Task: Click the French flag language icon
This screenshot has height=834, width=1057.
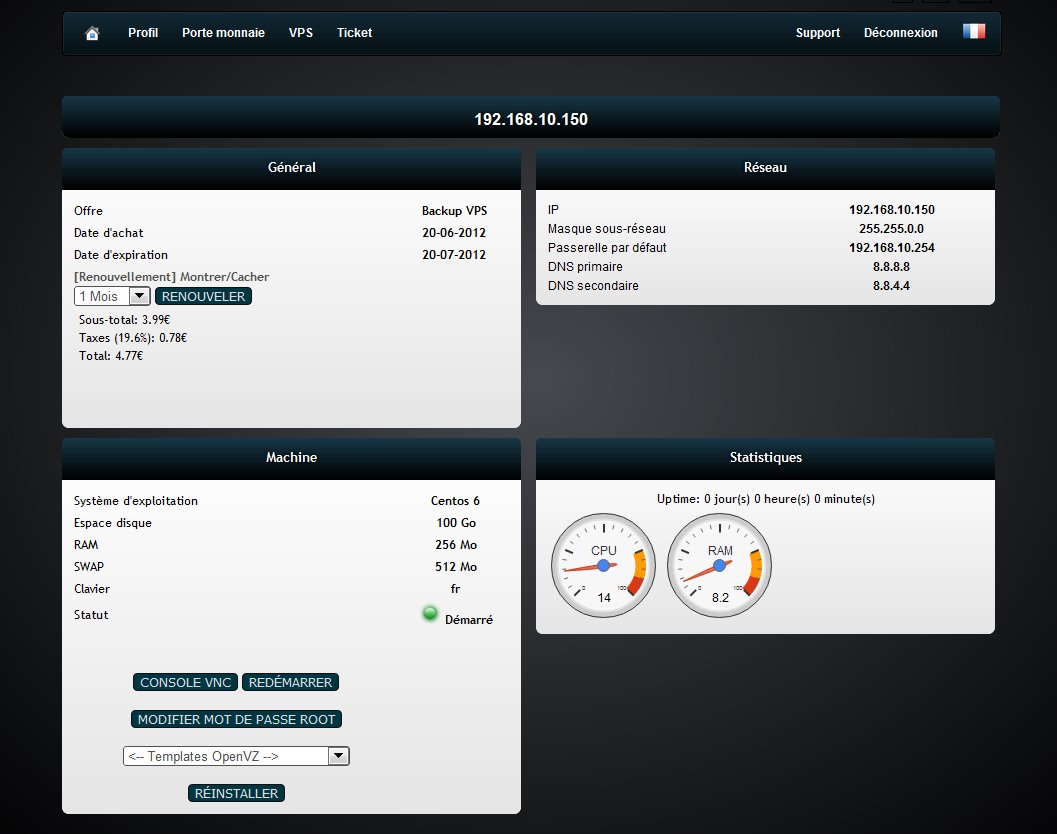Action: coord(973,32)
